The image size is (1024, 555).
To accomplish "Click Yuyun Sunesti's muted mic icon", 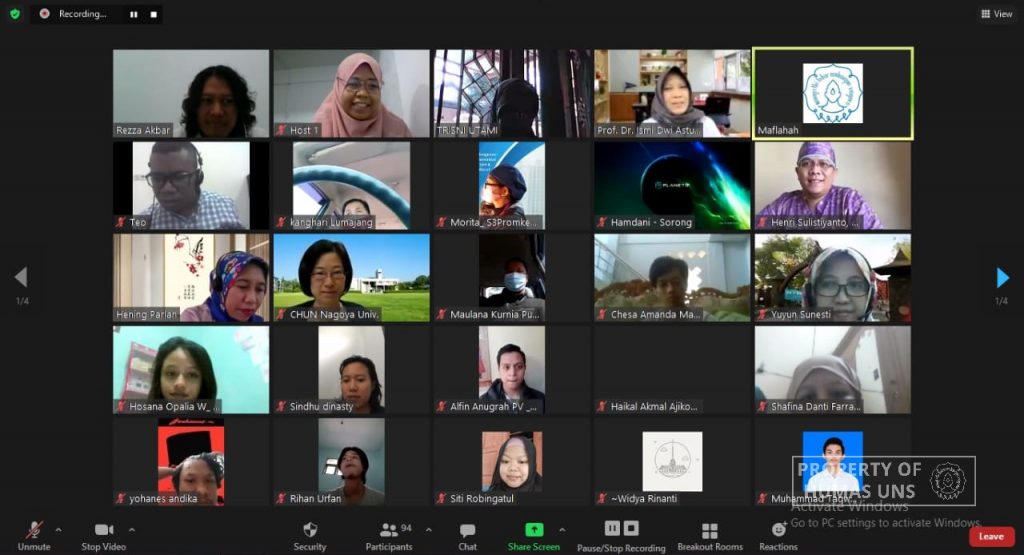I will point(763,314).
